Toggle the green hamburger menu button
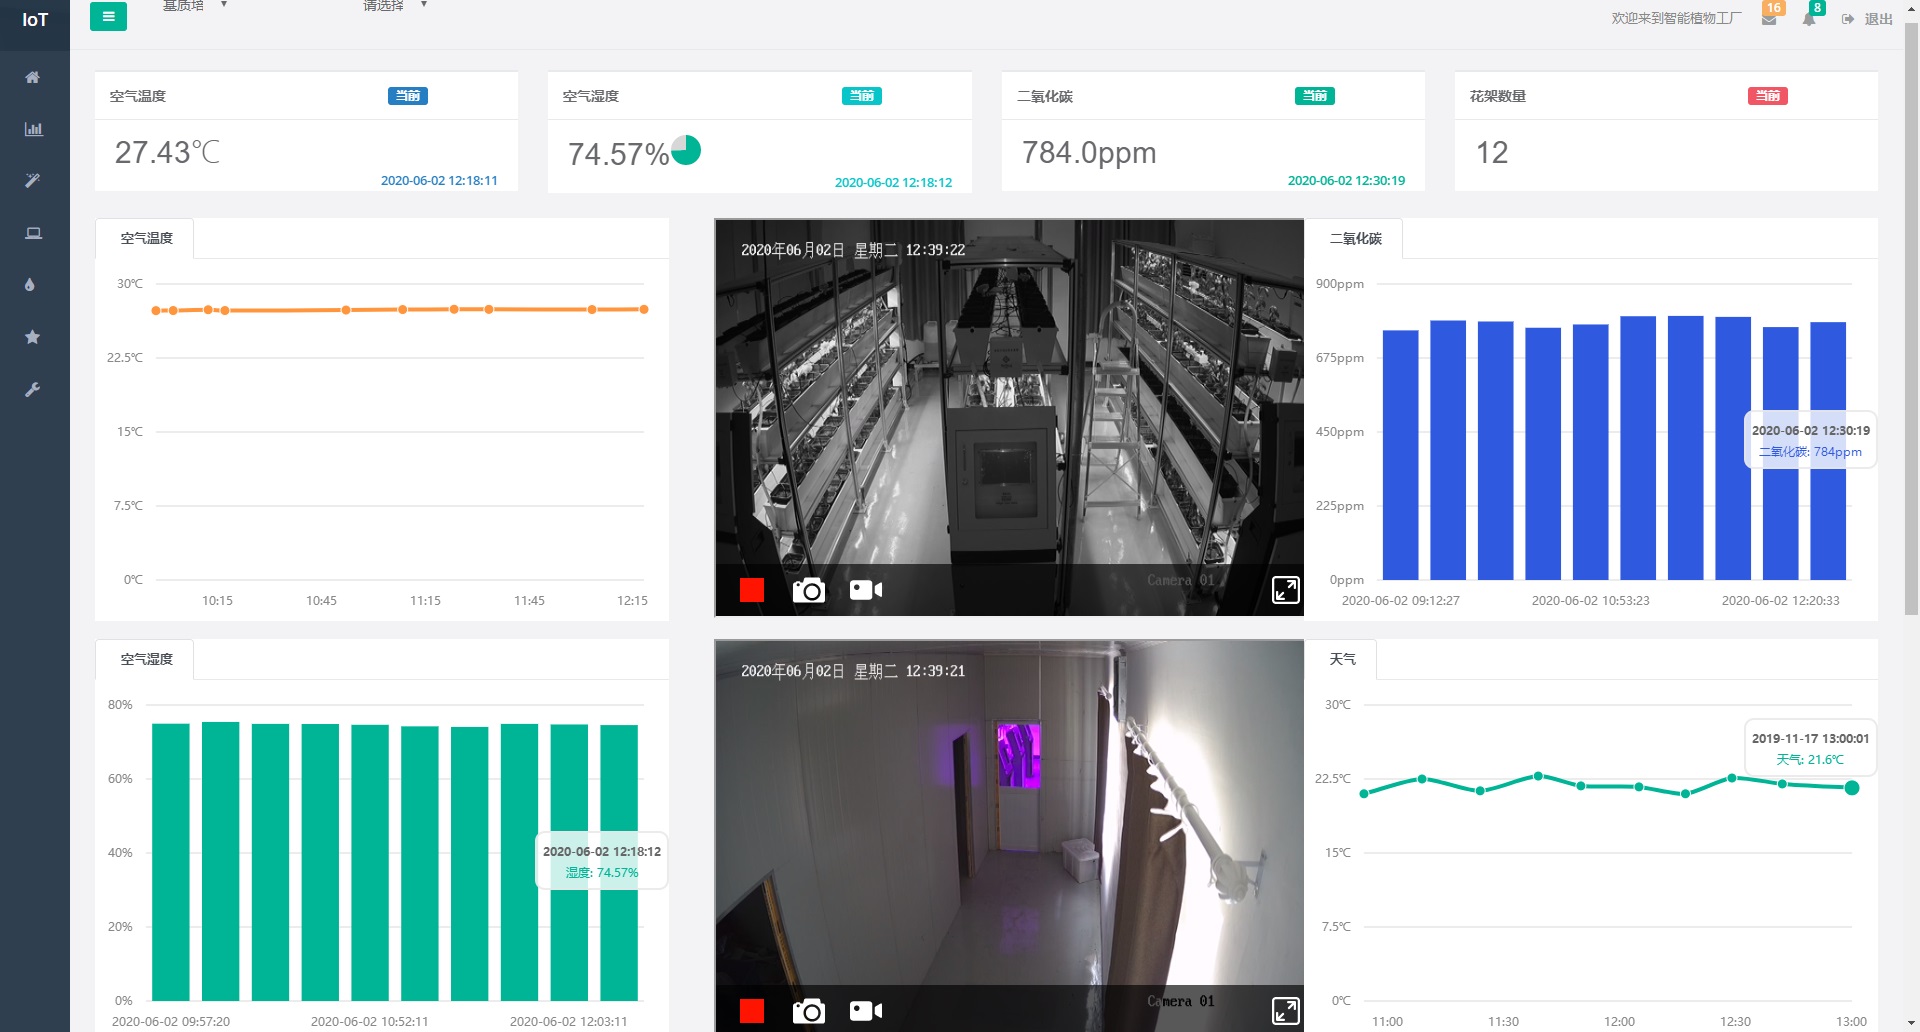The image size is (1920, 1032). click(x=108, y=16)
